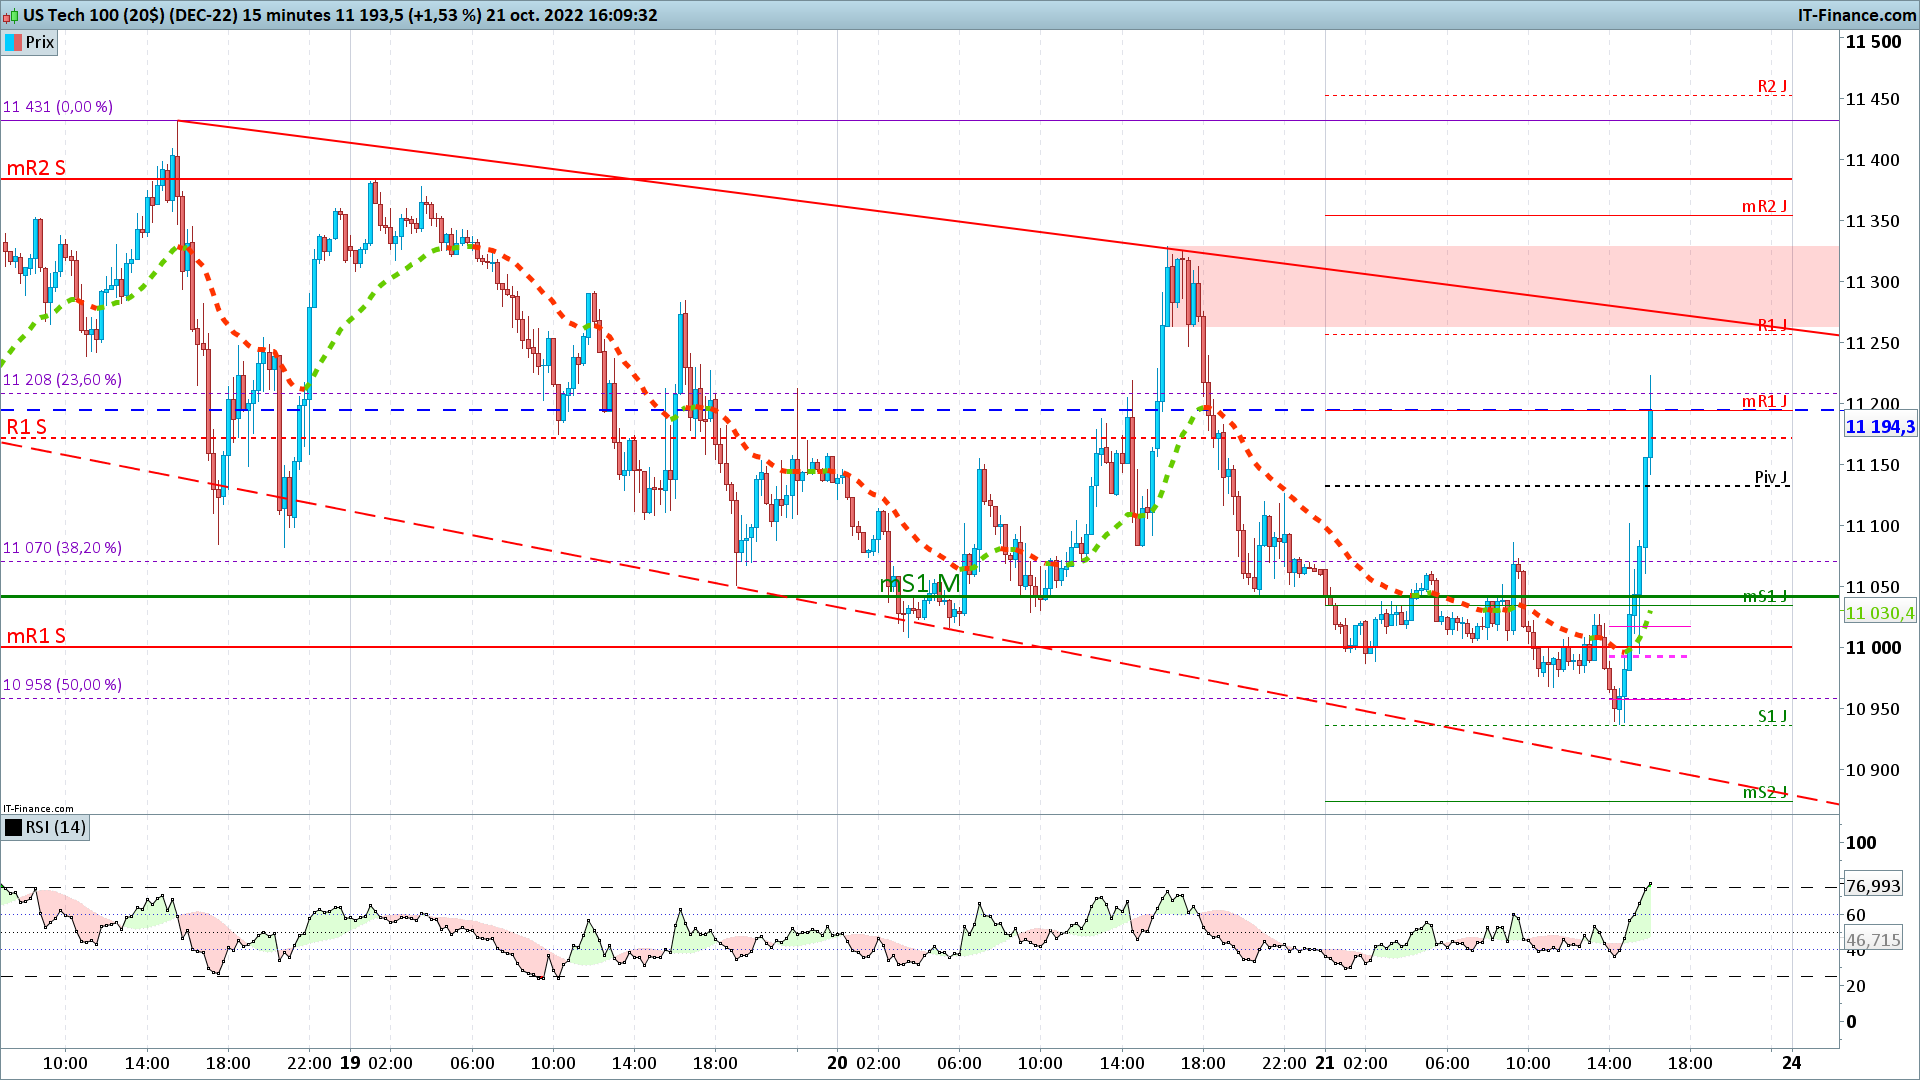Viewport: 1920px width, 1080px height.
Task: Click the grey RSI average tag 46,715
Action: click(1873, 940)
